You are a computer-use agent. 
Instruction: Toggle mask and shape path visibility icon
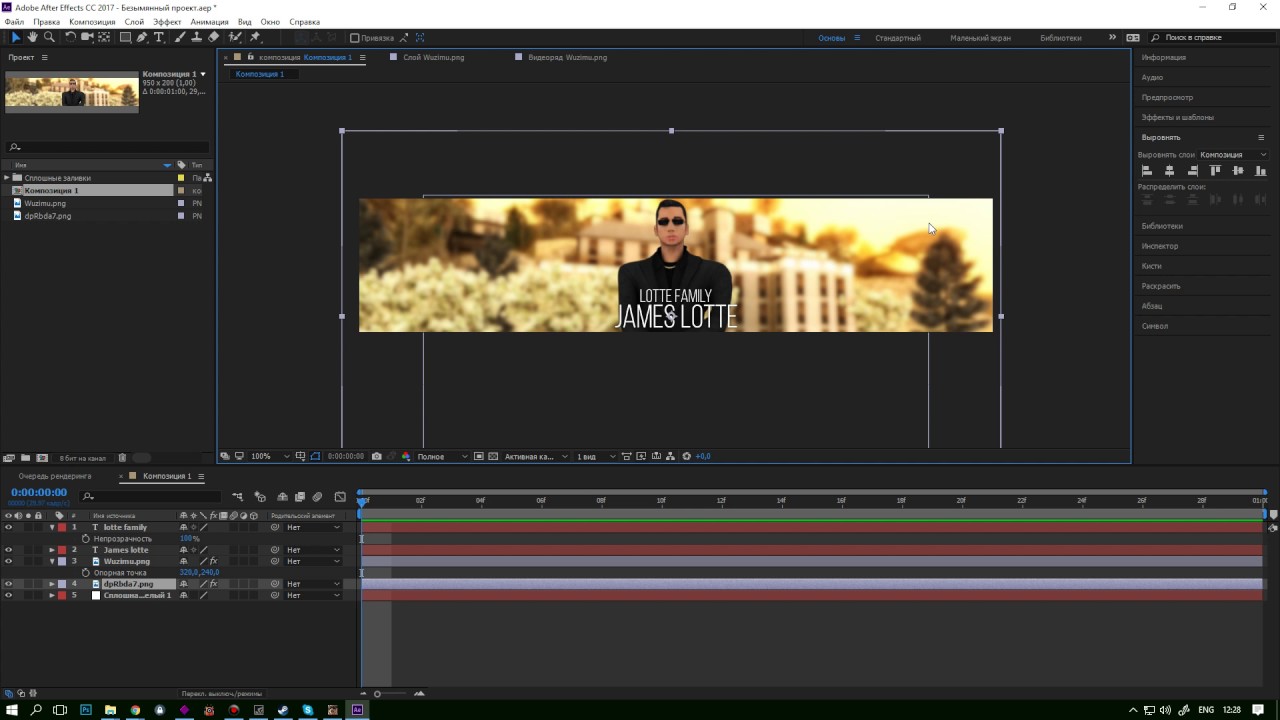315,456
